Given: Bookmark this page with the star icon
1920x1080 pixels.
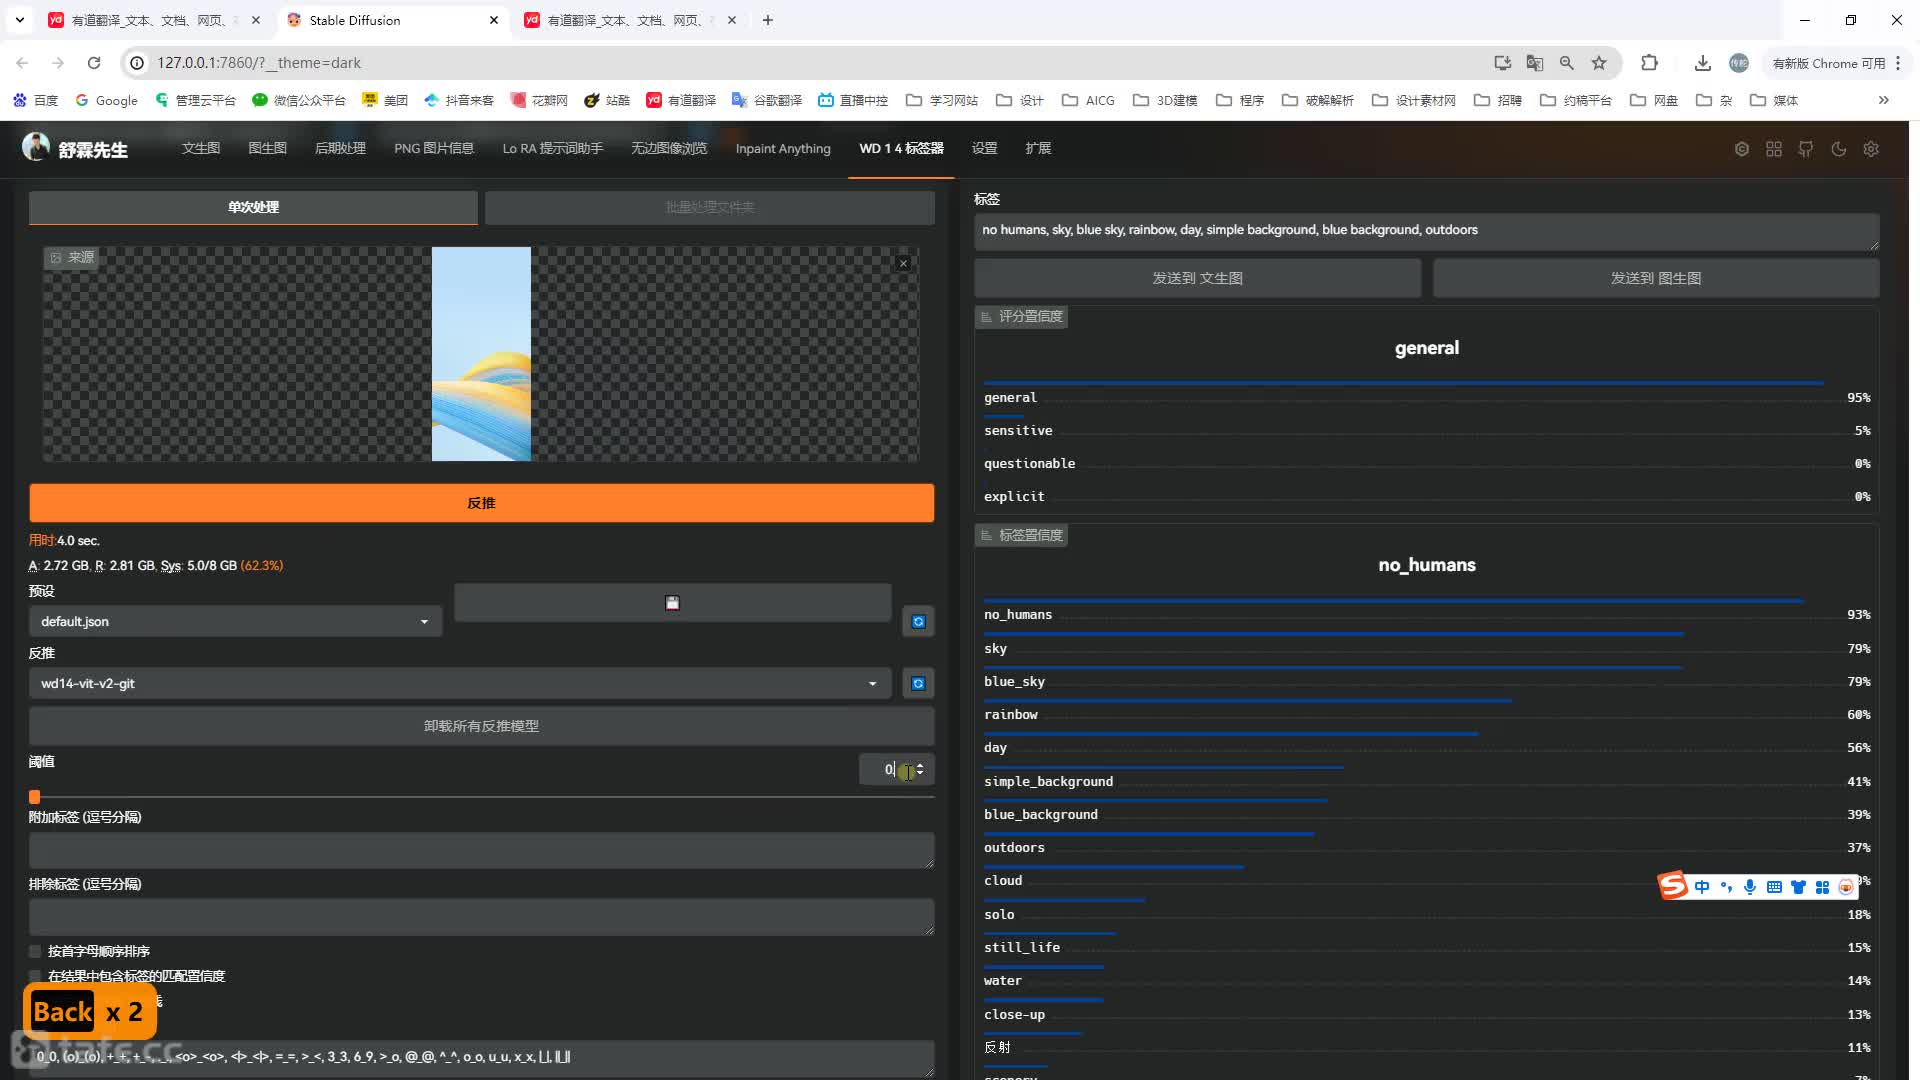Looking at the screenshot, I should tap(1599, 63).
